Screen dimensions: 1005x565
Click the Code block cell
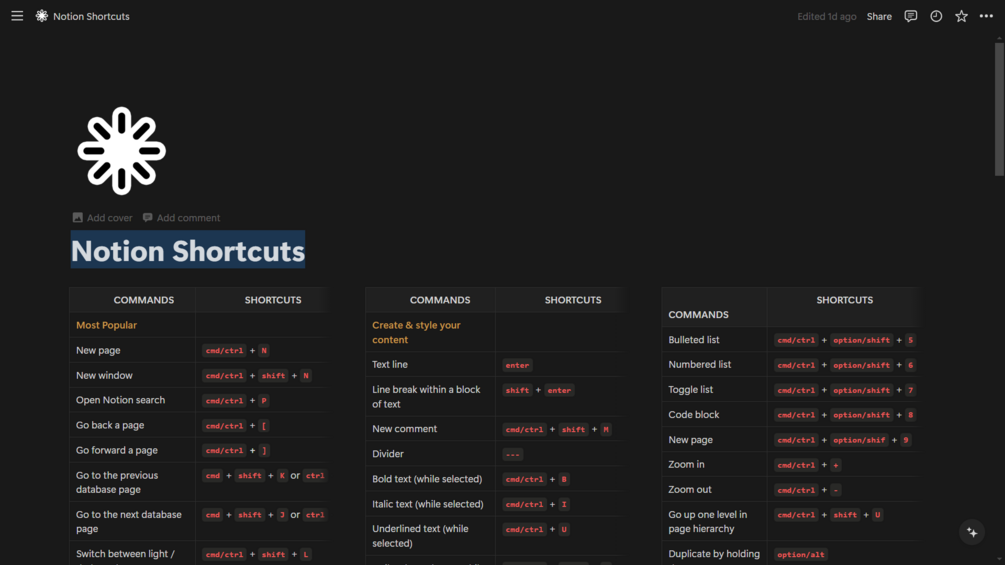click(714, 414)
